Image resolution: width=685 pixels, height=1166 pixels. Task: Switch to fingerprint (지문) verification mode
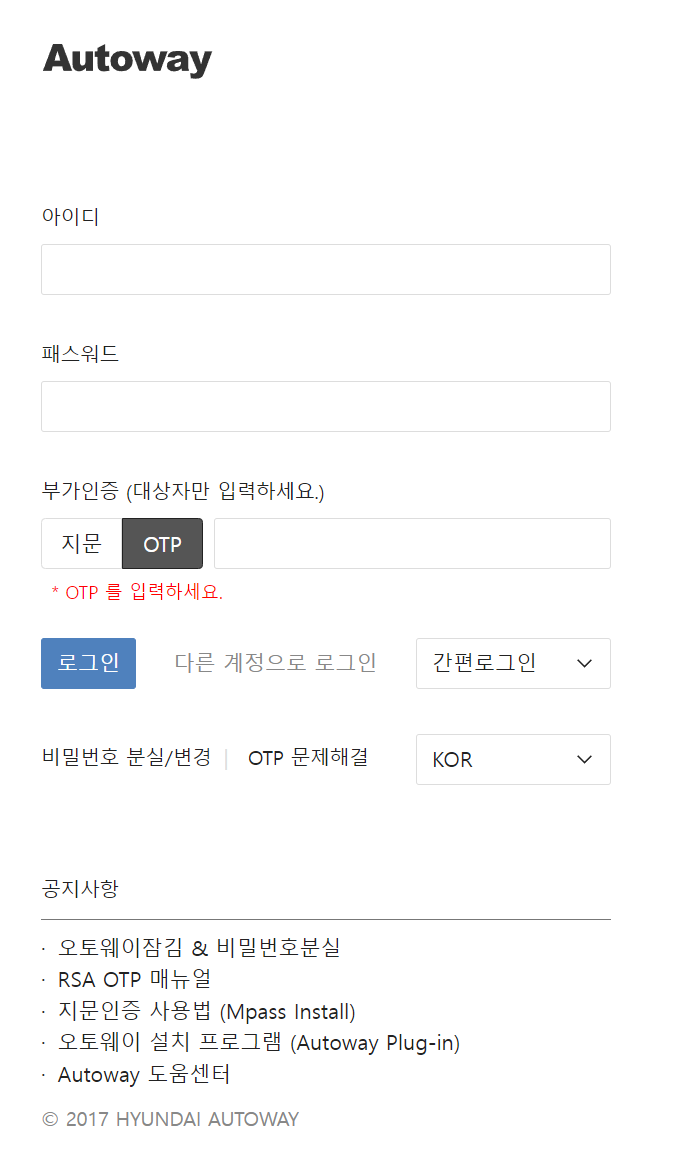[x=80, y=543]
